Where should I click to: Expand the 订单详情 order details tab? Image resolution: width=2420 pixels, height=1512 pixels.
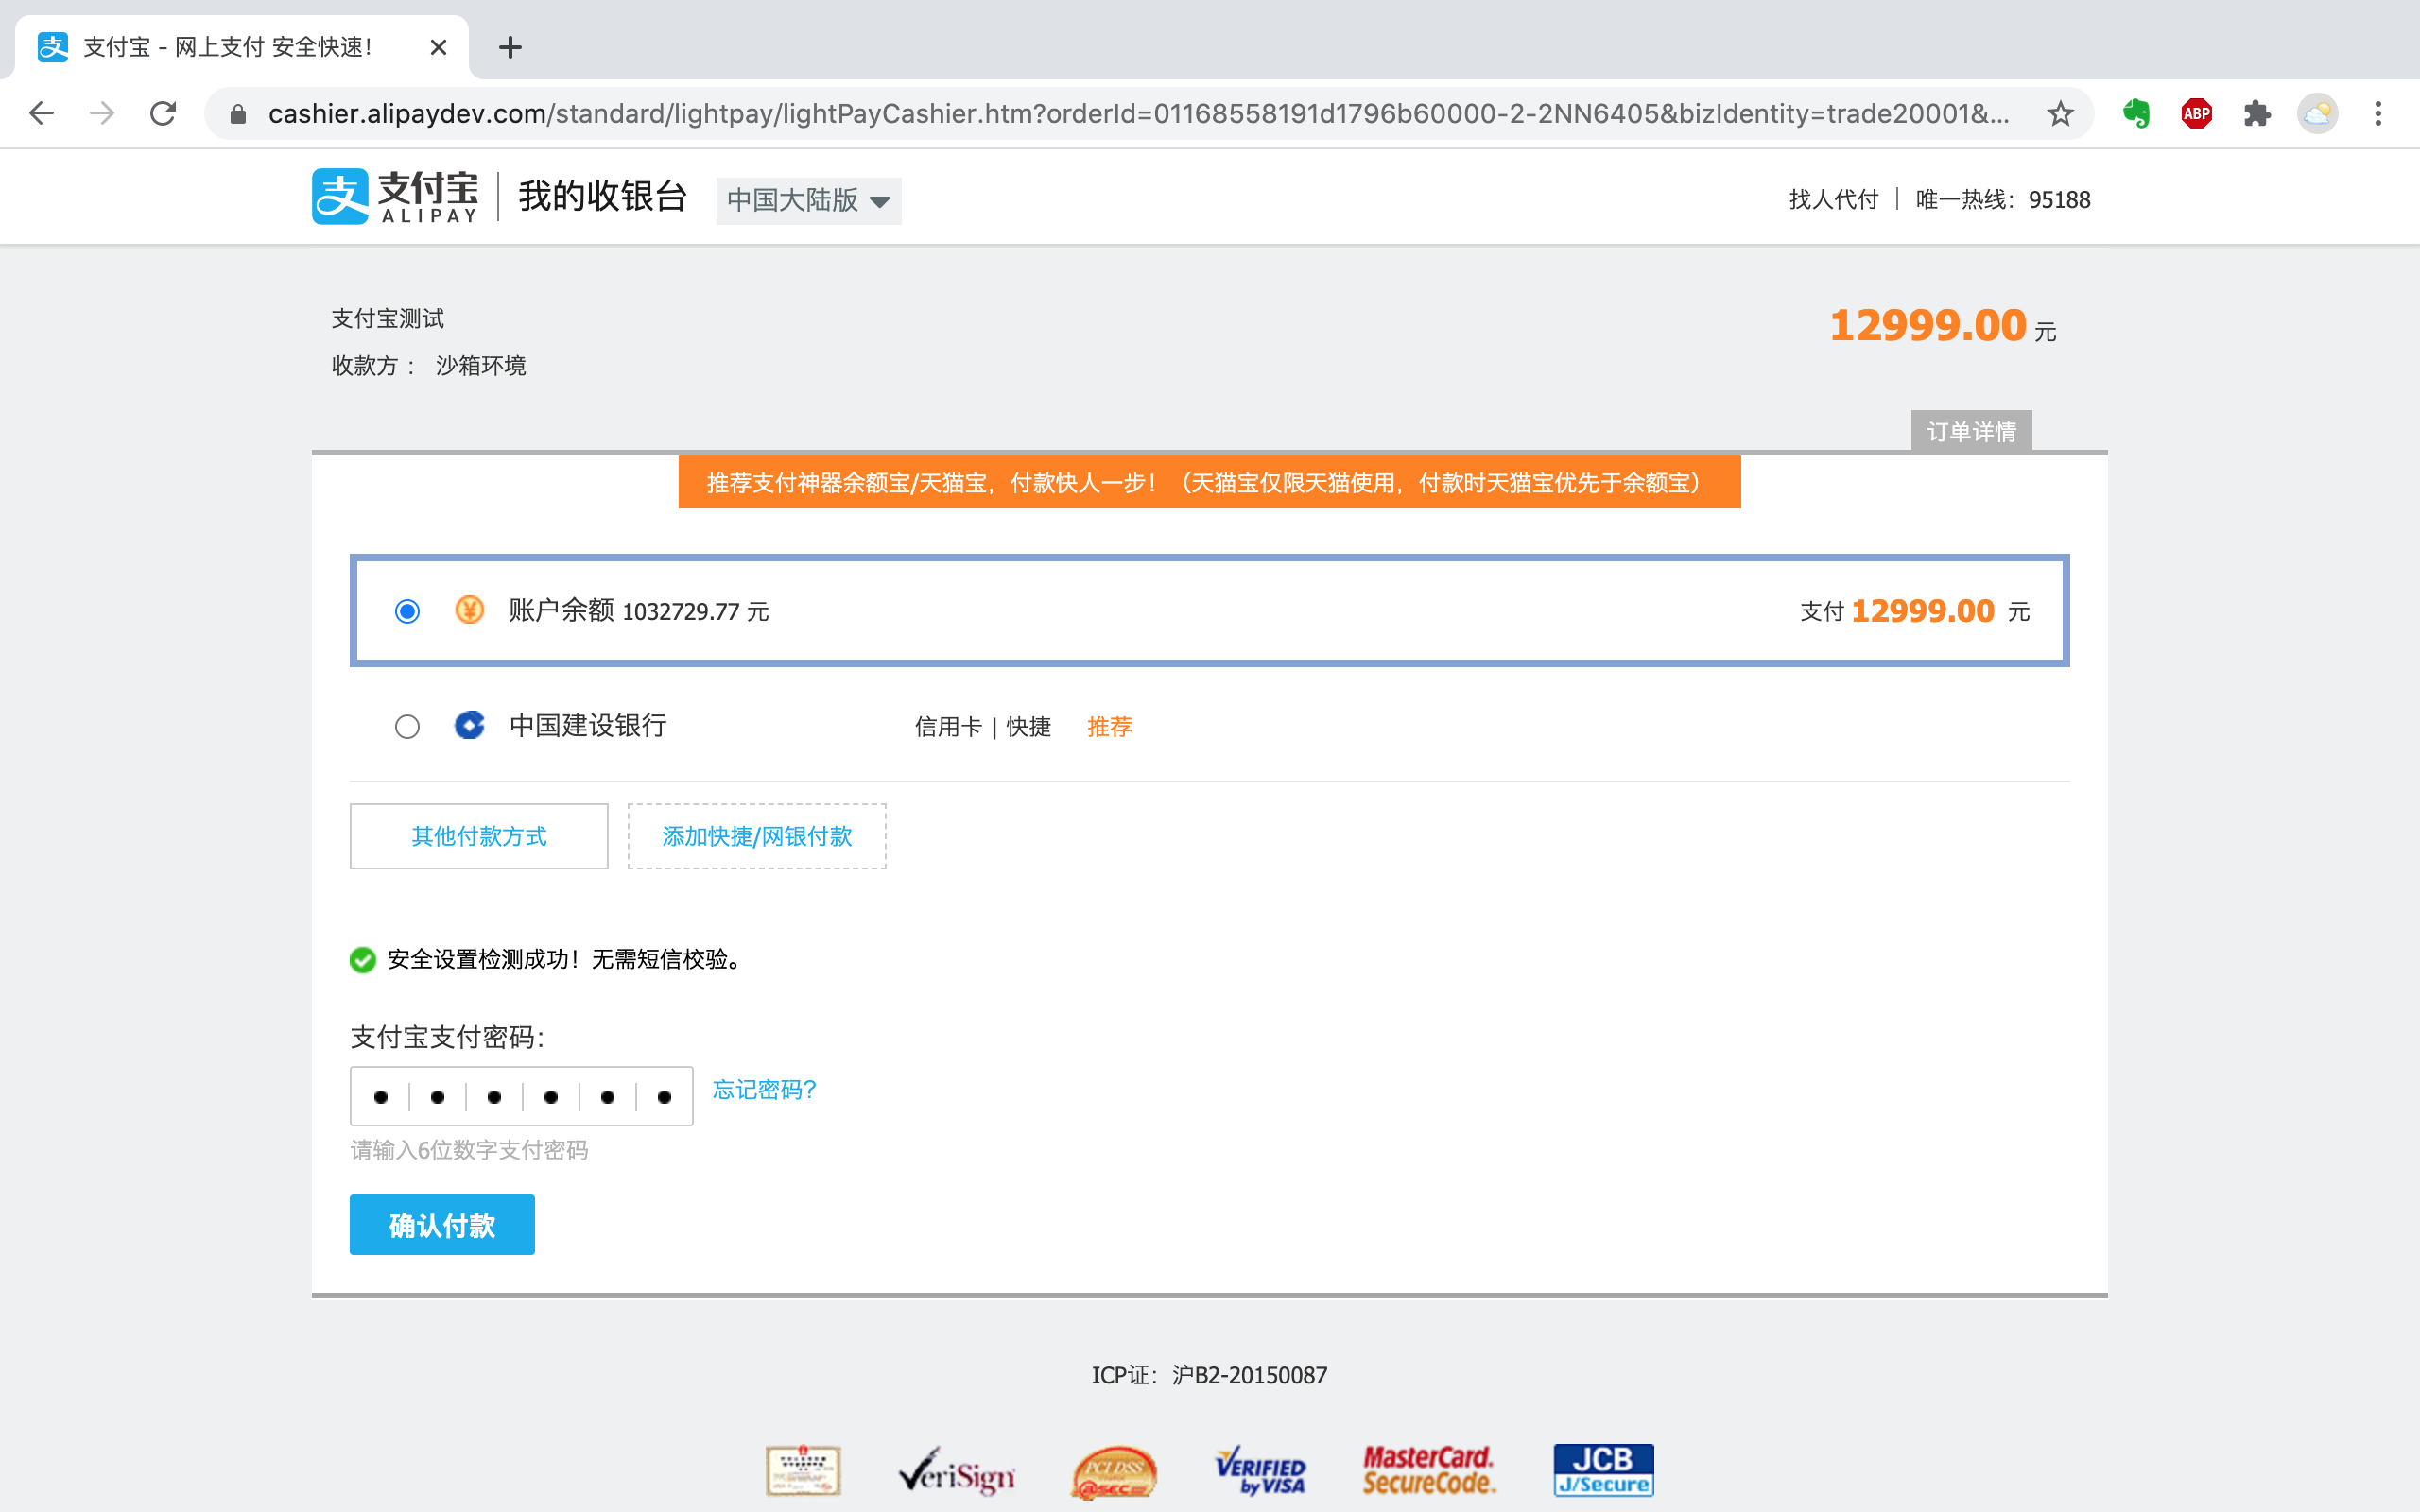1970,432
